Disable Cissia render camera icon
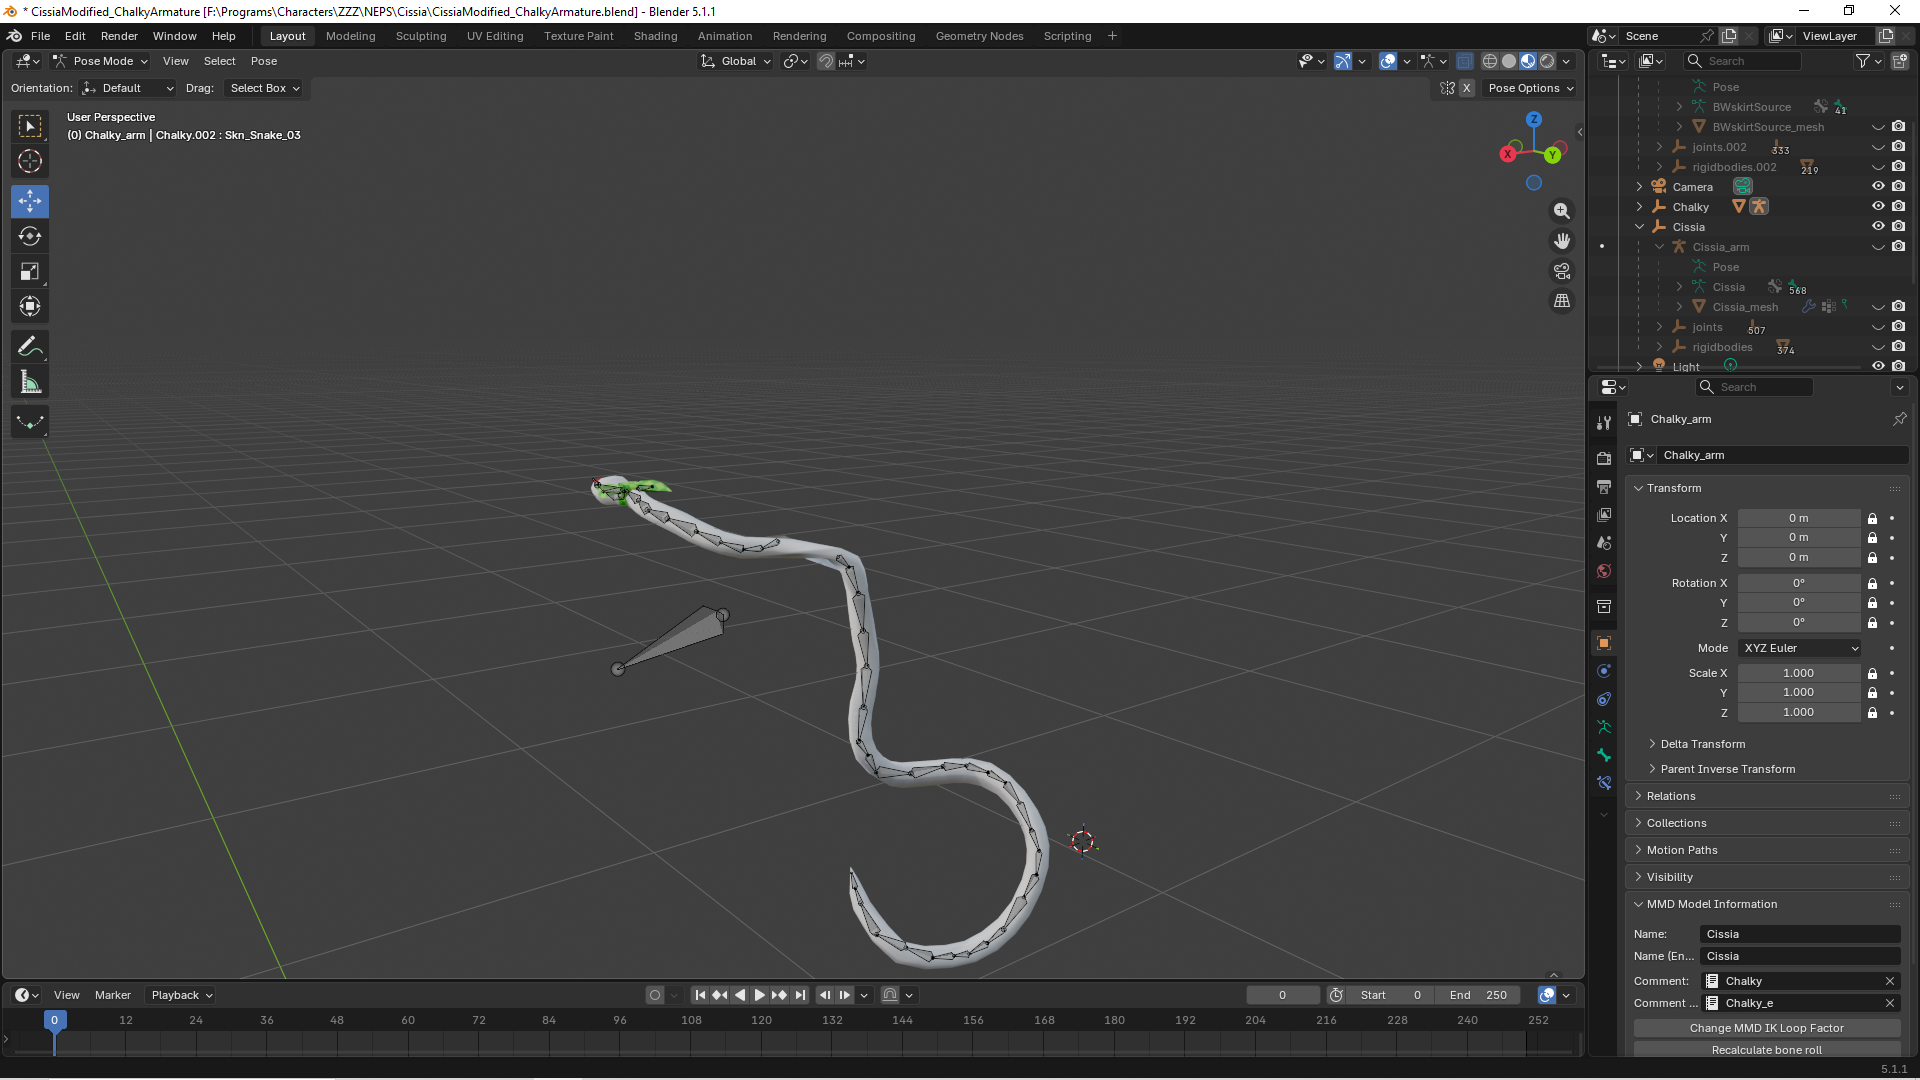 pos(1898,226)
